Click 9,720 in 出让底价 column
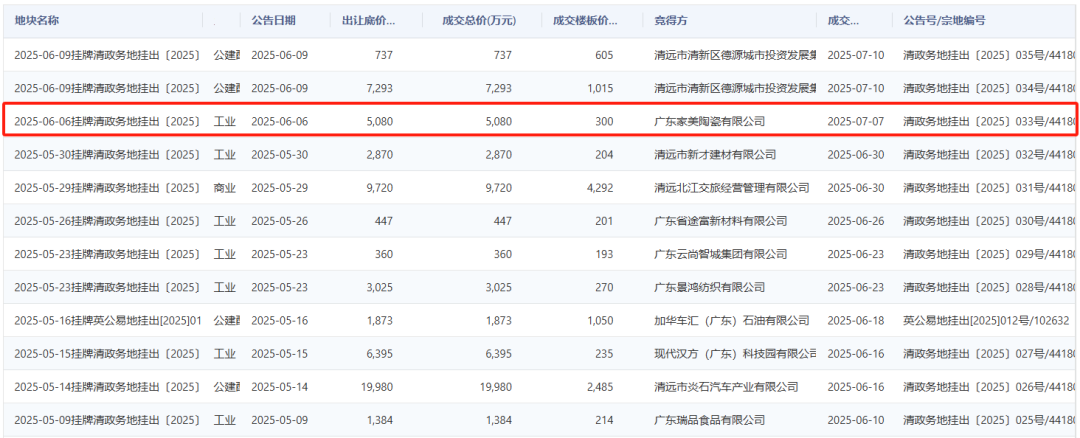The height and width of the screenshot is (438, 1080). pyautogui.click(x=379, y=187)
